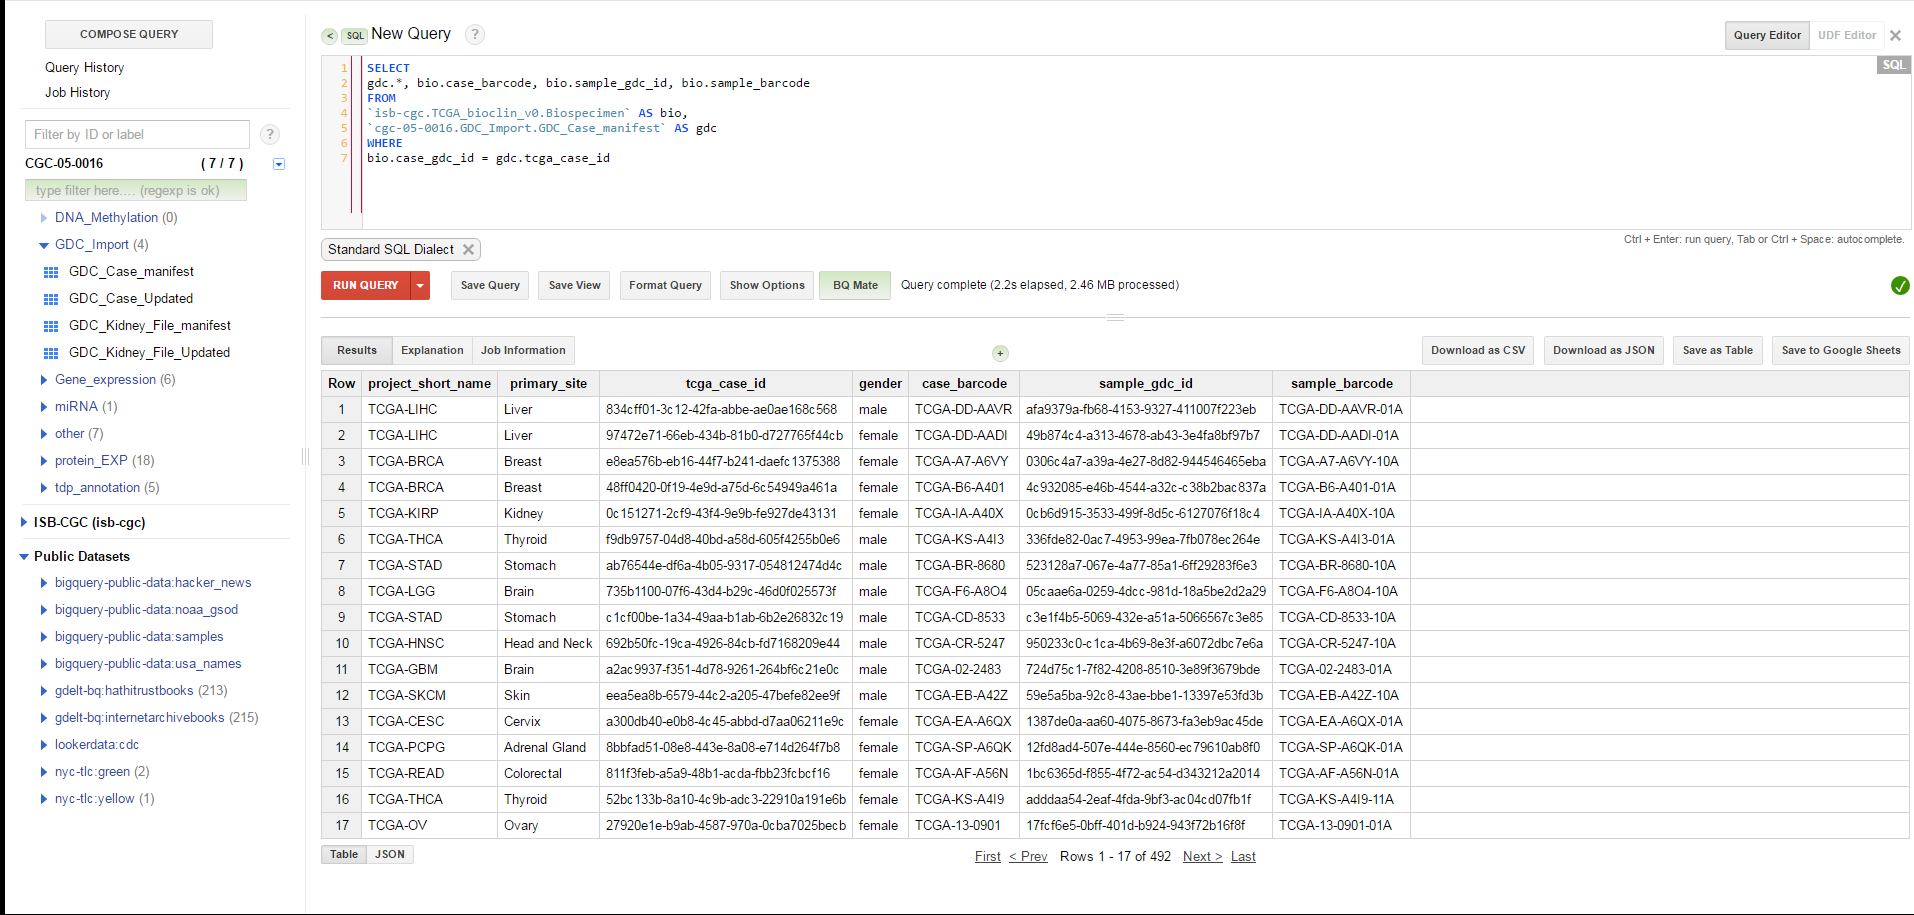
Task: Expand bigquery-public-data:noaa_gsod
Action: 43,610
